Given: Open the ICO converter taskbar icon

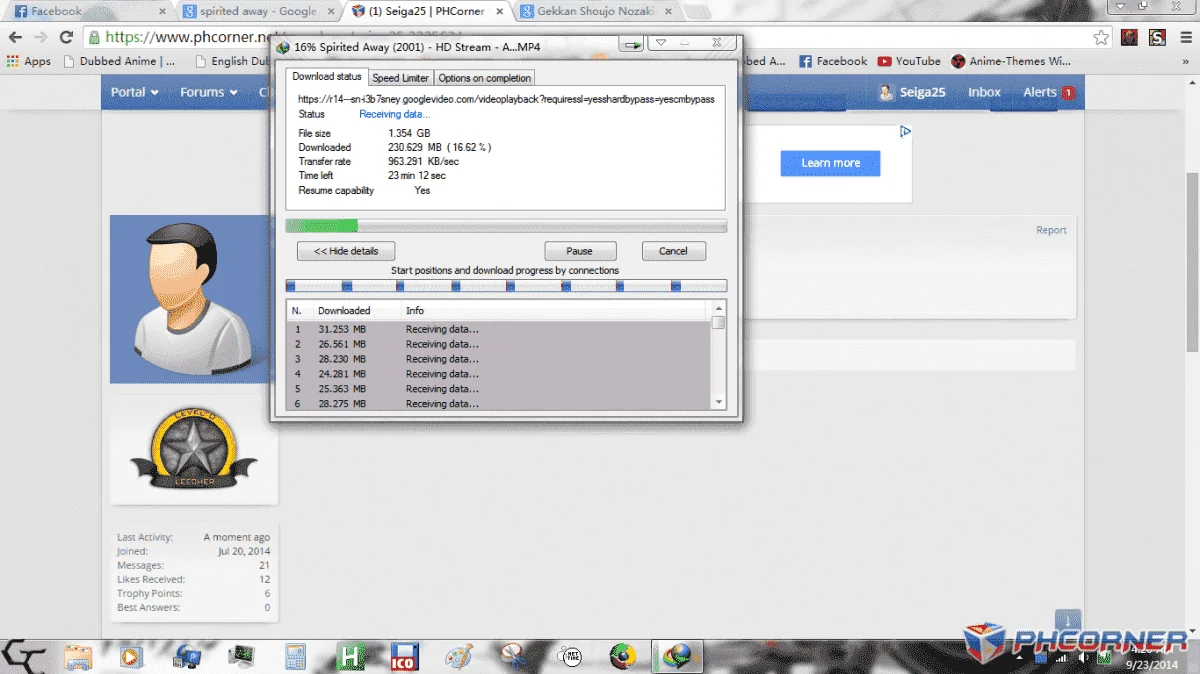Looking at the screenshot, I should click(404, 657).
